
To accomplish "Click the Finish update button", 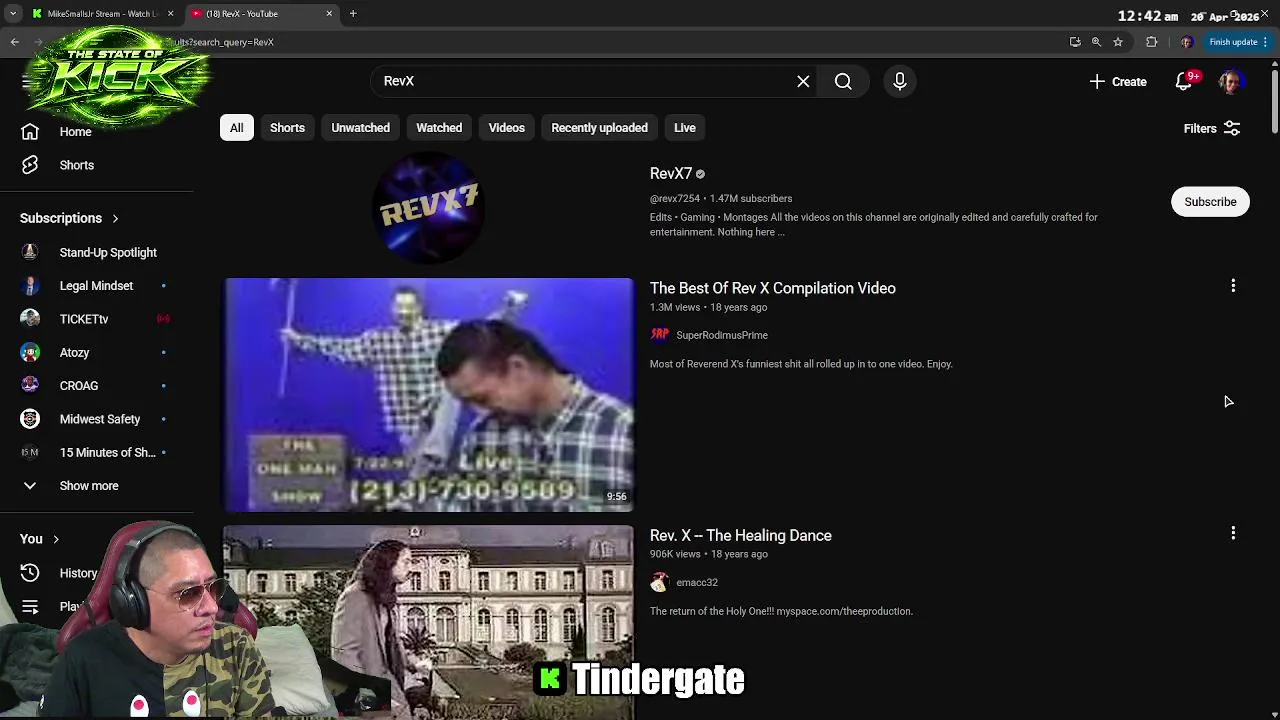I will [x=1238, y=42].
